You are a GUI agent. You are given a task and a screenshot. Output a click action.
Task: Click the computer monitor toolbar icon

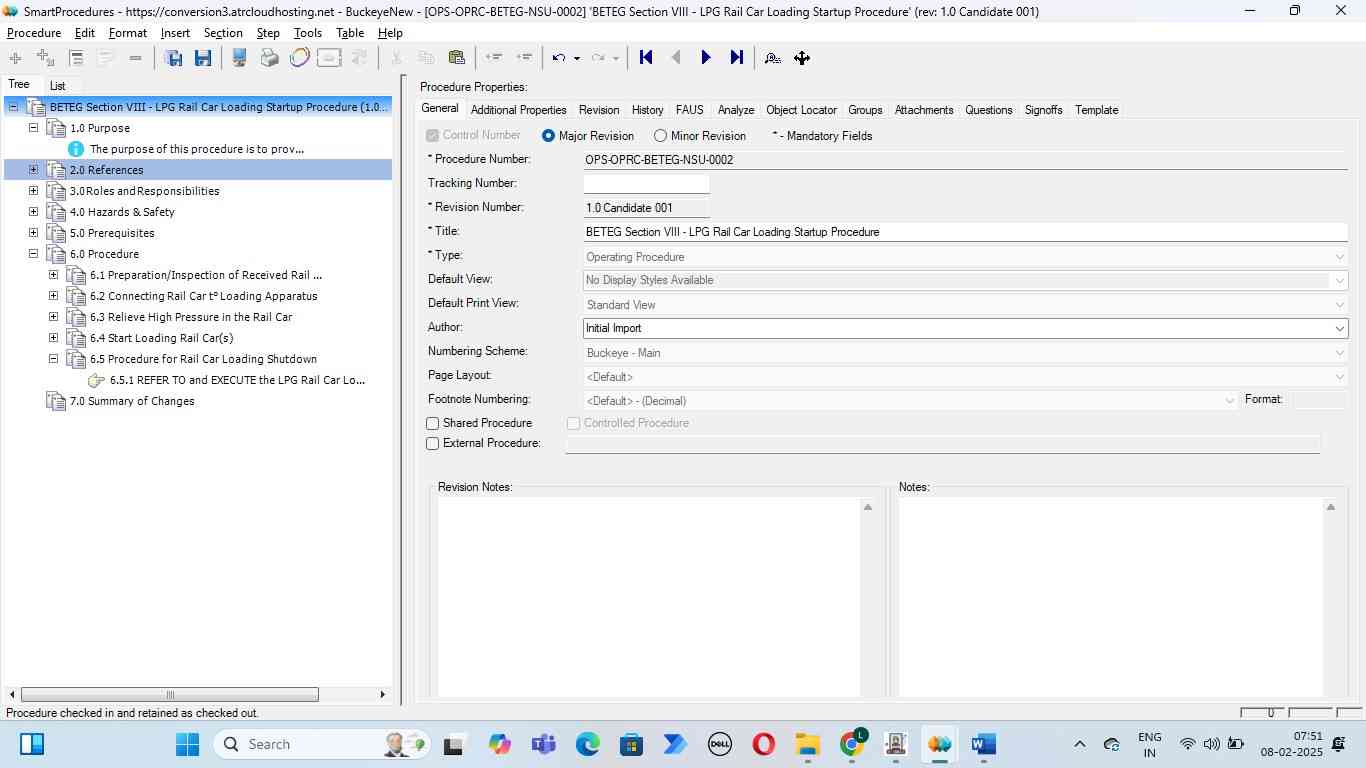point(239,58)
